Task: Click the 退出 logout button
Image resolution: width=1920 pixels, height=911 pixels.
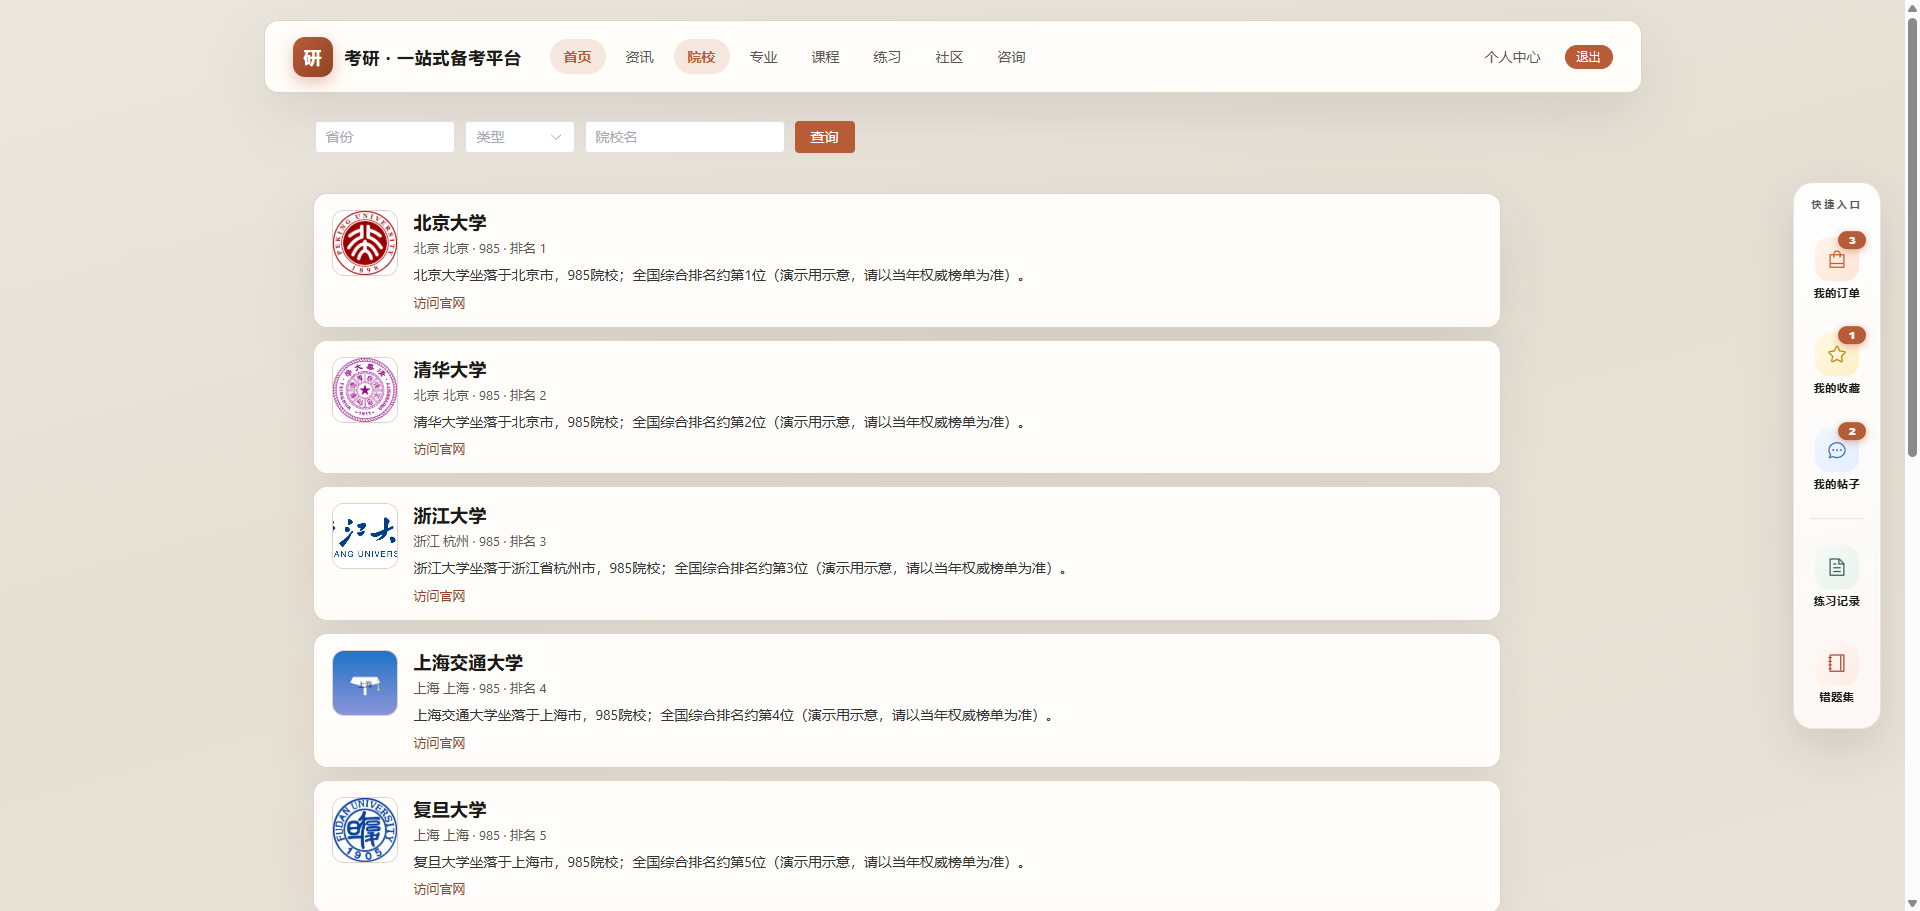Action: pos(1588,57)
